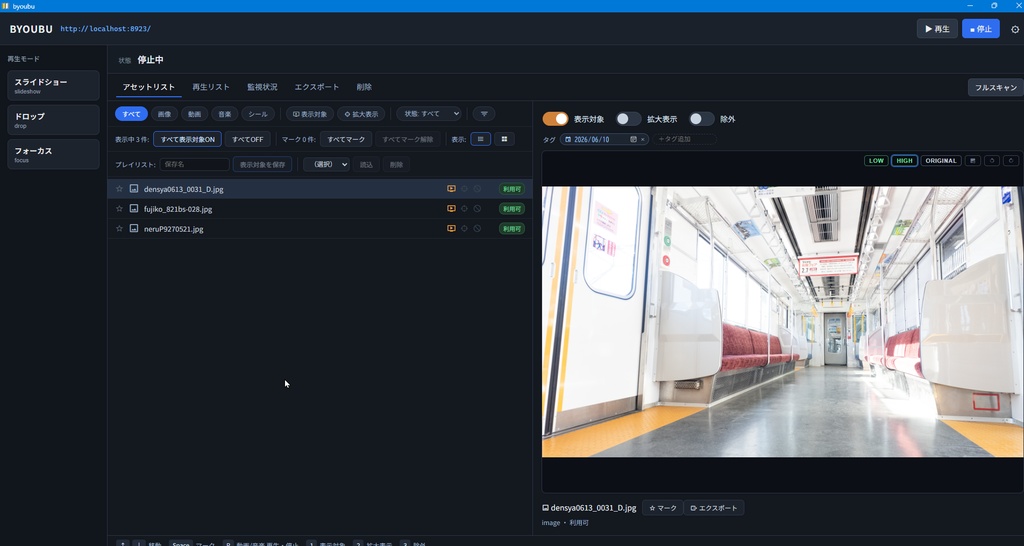Click the image type icon of densya0613_0031_D.jpg

click(x=134, y=189)
